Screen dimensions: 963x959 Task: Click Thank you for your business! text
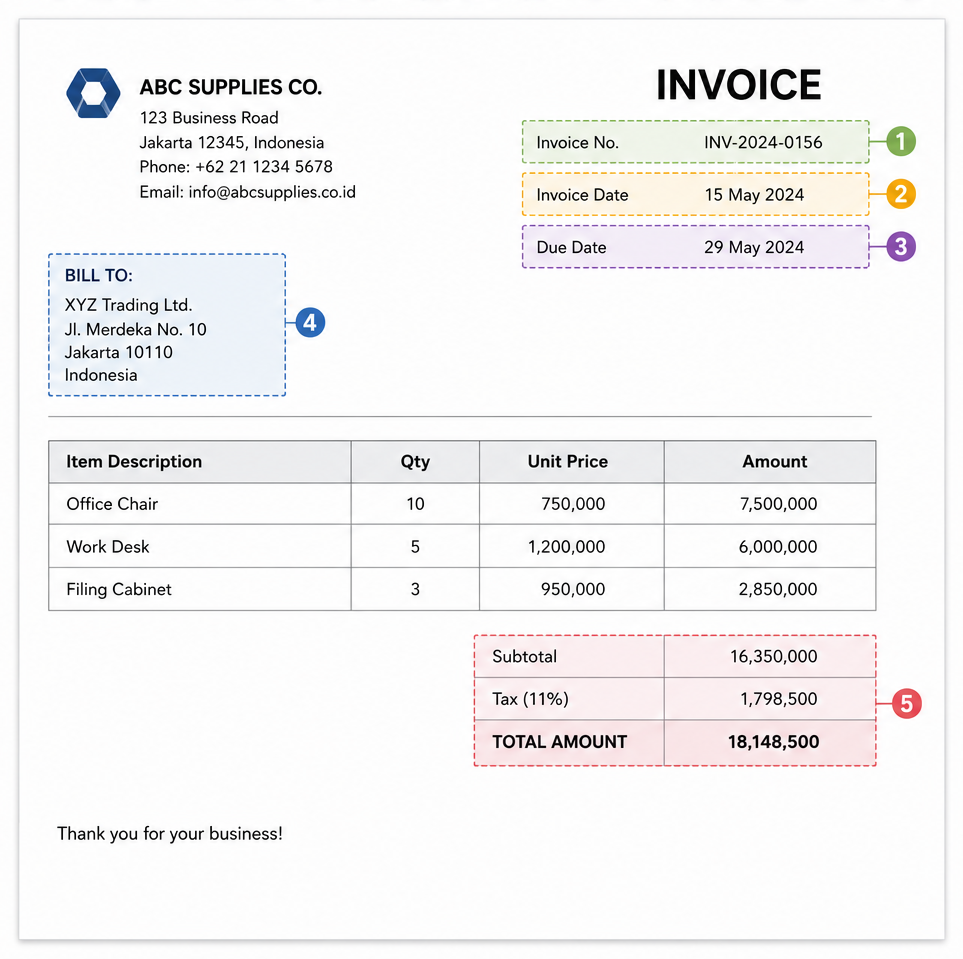pyautogui.click(x=170, y=834)
